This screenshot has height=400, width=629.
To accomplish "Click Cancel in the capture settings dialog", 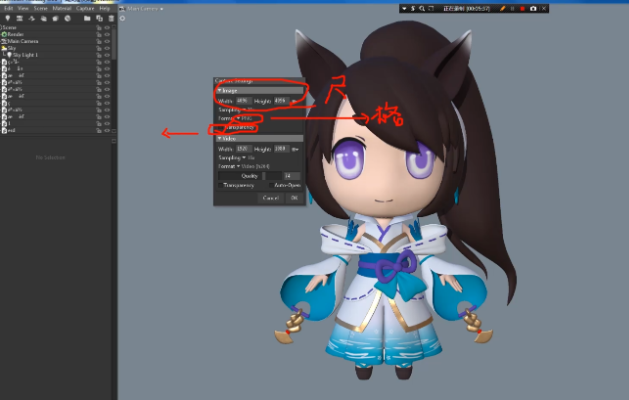I will pos(270,198).
